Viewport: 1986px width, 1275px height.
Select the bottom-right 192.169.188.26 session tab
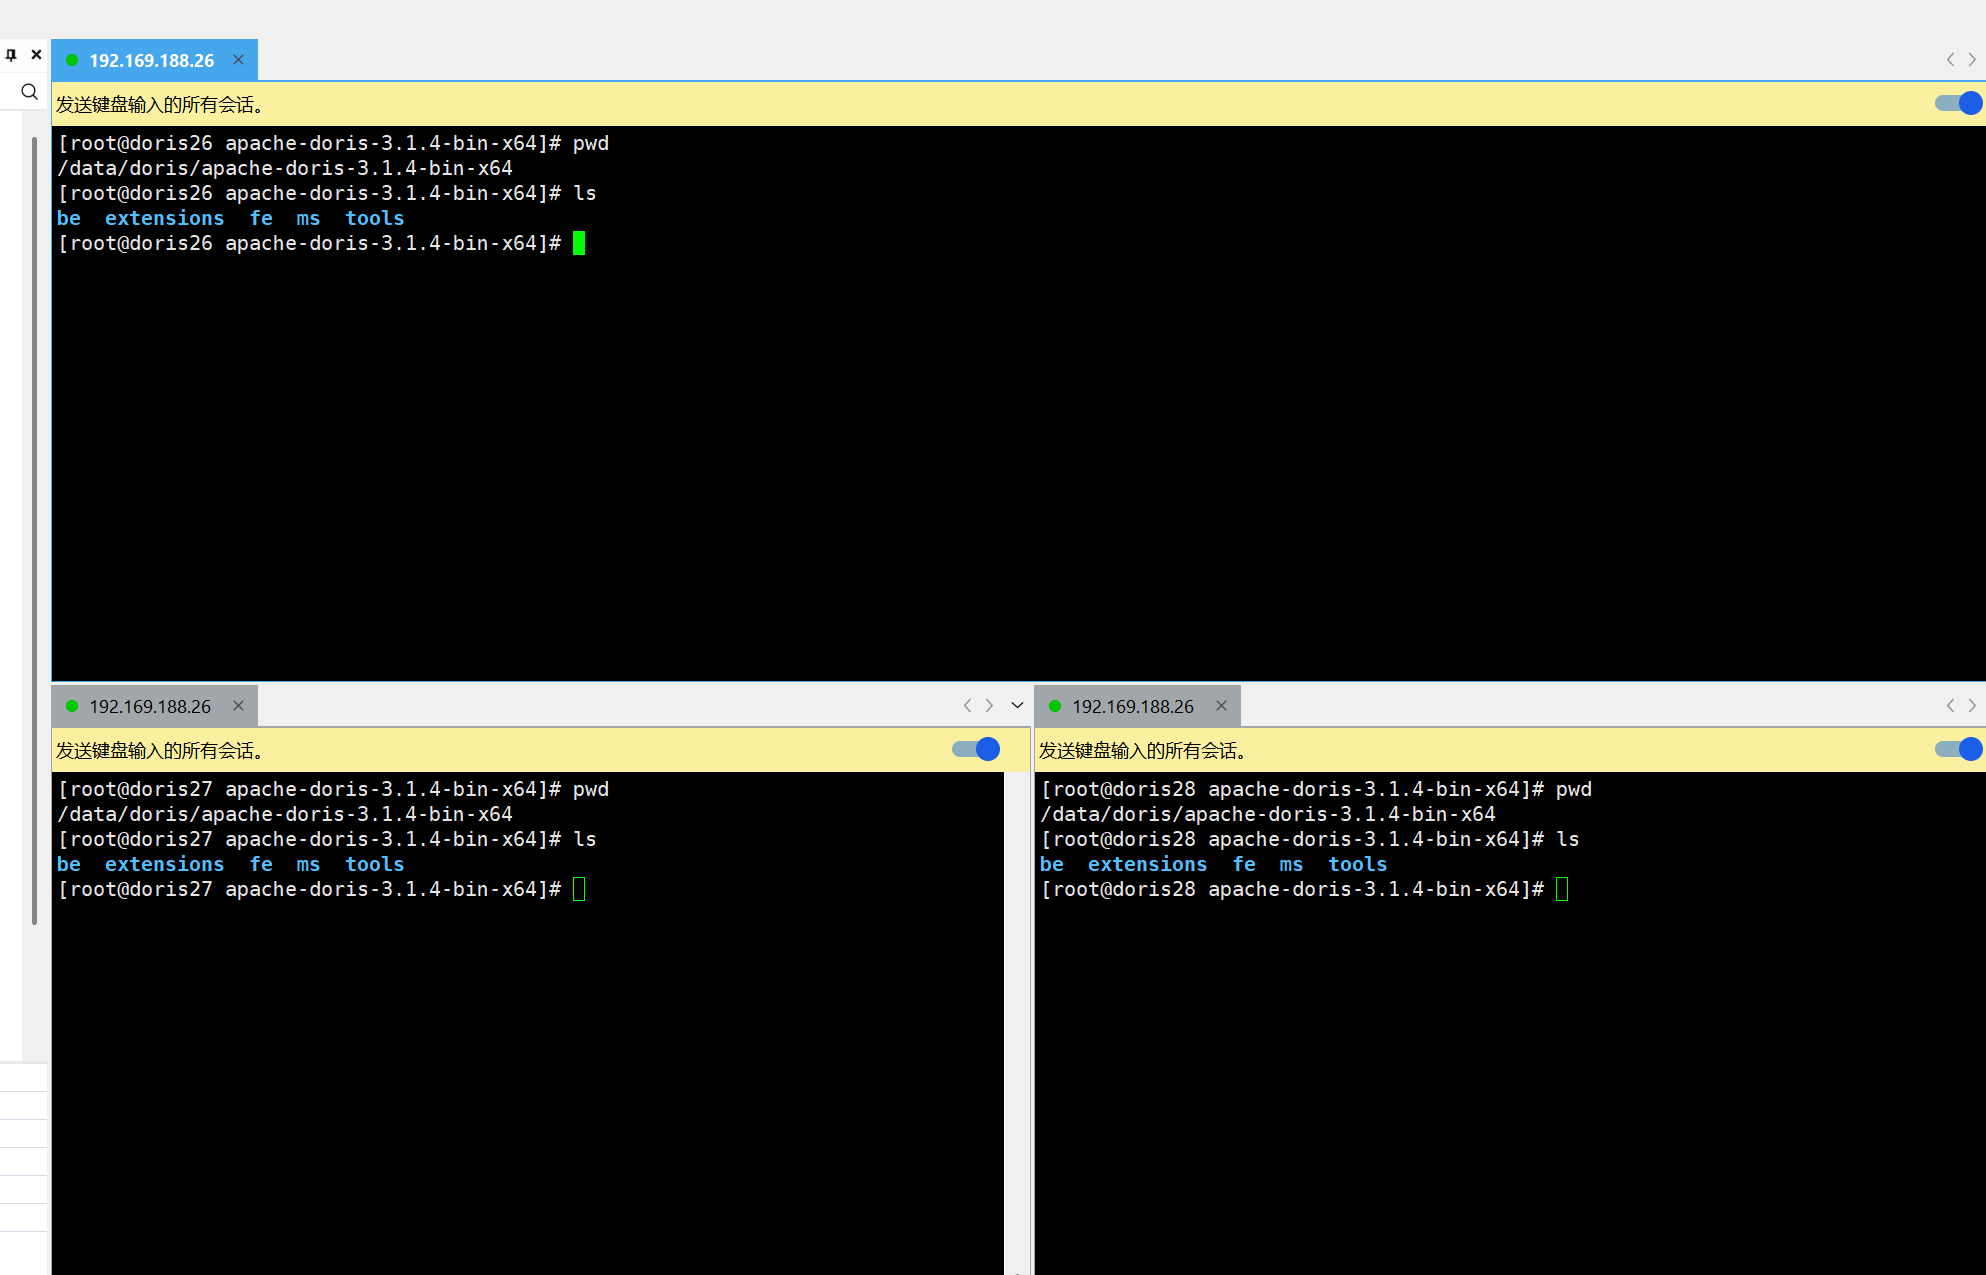point(1132,706)
